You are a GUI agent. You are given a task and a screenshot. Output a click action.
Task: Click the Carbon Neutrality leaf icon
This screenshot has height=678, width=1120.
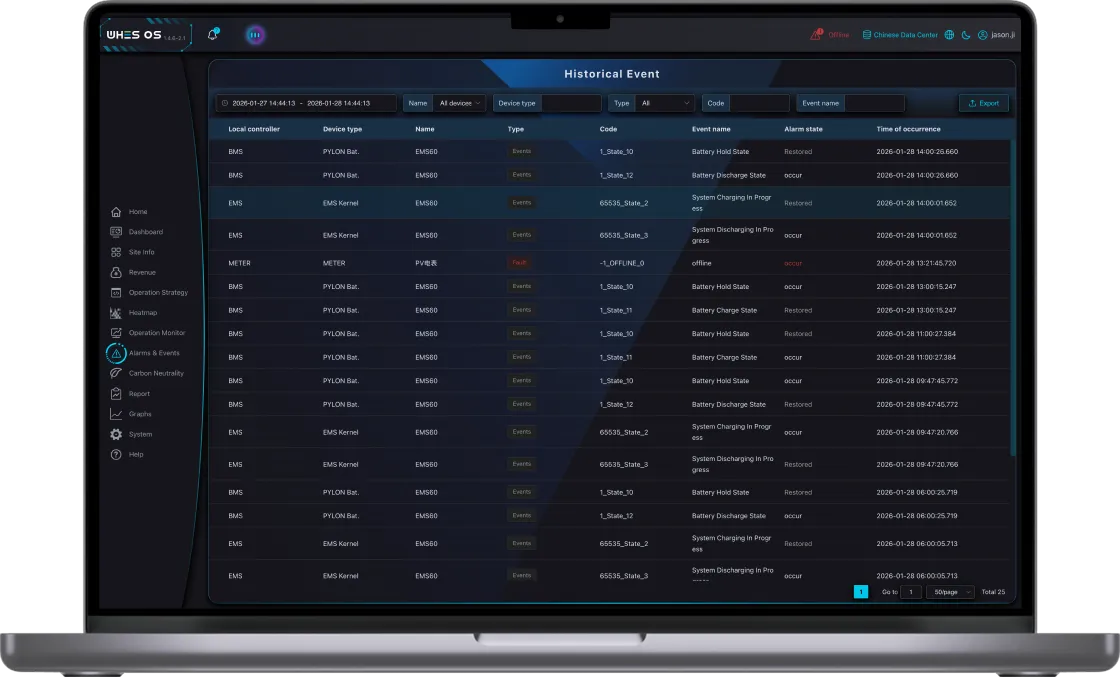pyautogui.click(x=116, y=373)
